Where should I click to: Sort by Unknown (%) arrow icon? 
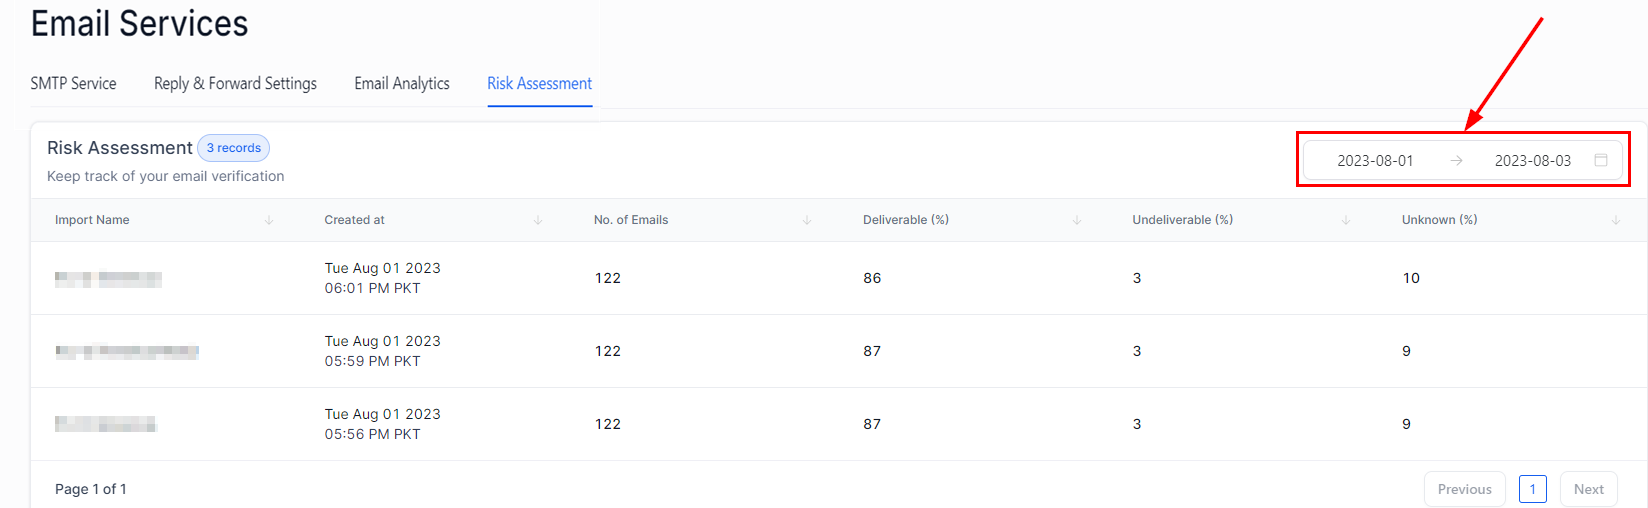pos(1615,220)
